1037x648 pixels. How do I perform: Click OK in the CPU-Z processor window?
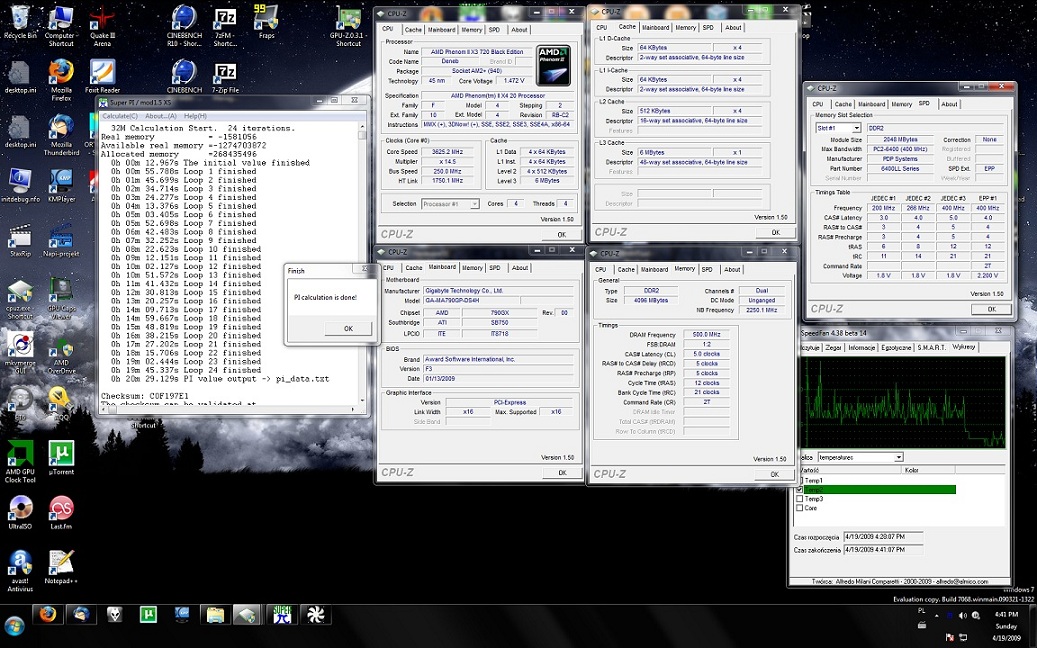tap(561, 235)
